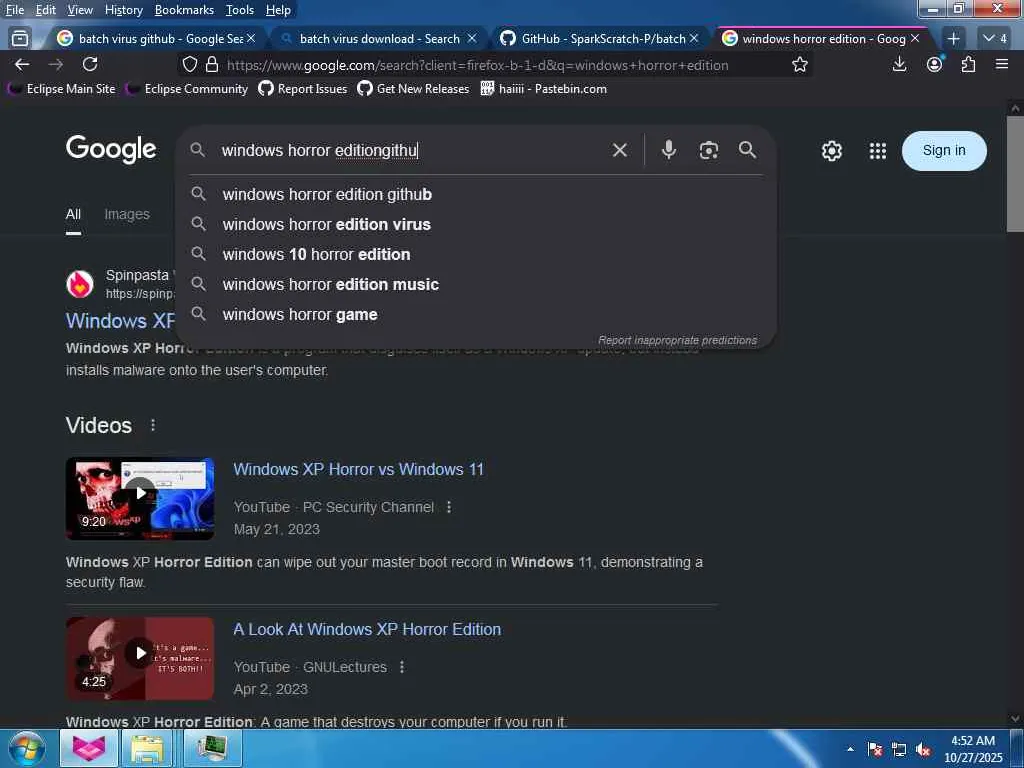Open the View menu
The image size is (1024, 768).
tap(80, 10)
